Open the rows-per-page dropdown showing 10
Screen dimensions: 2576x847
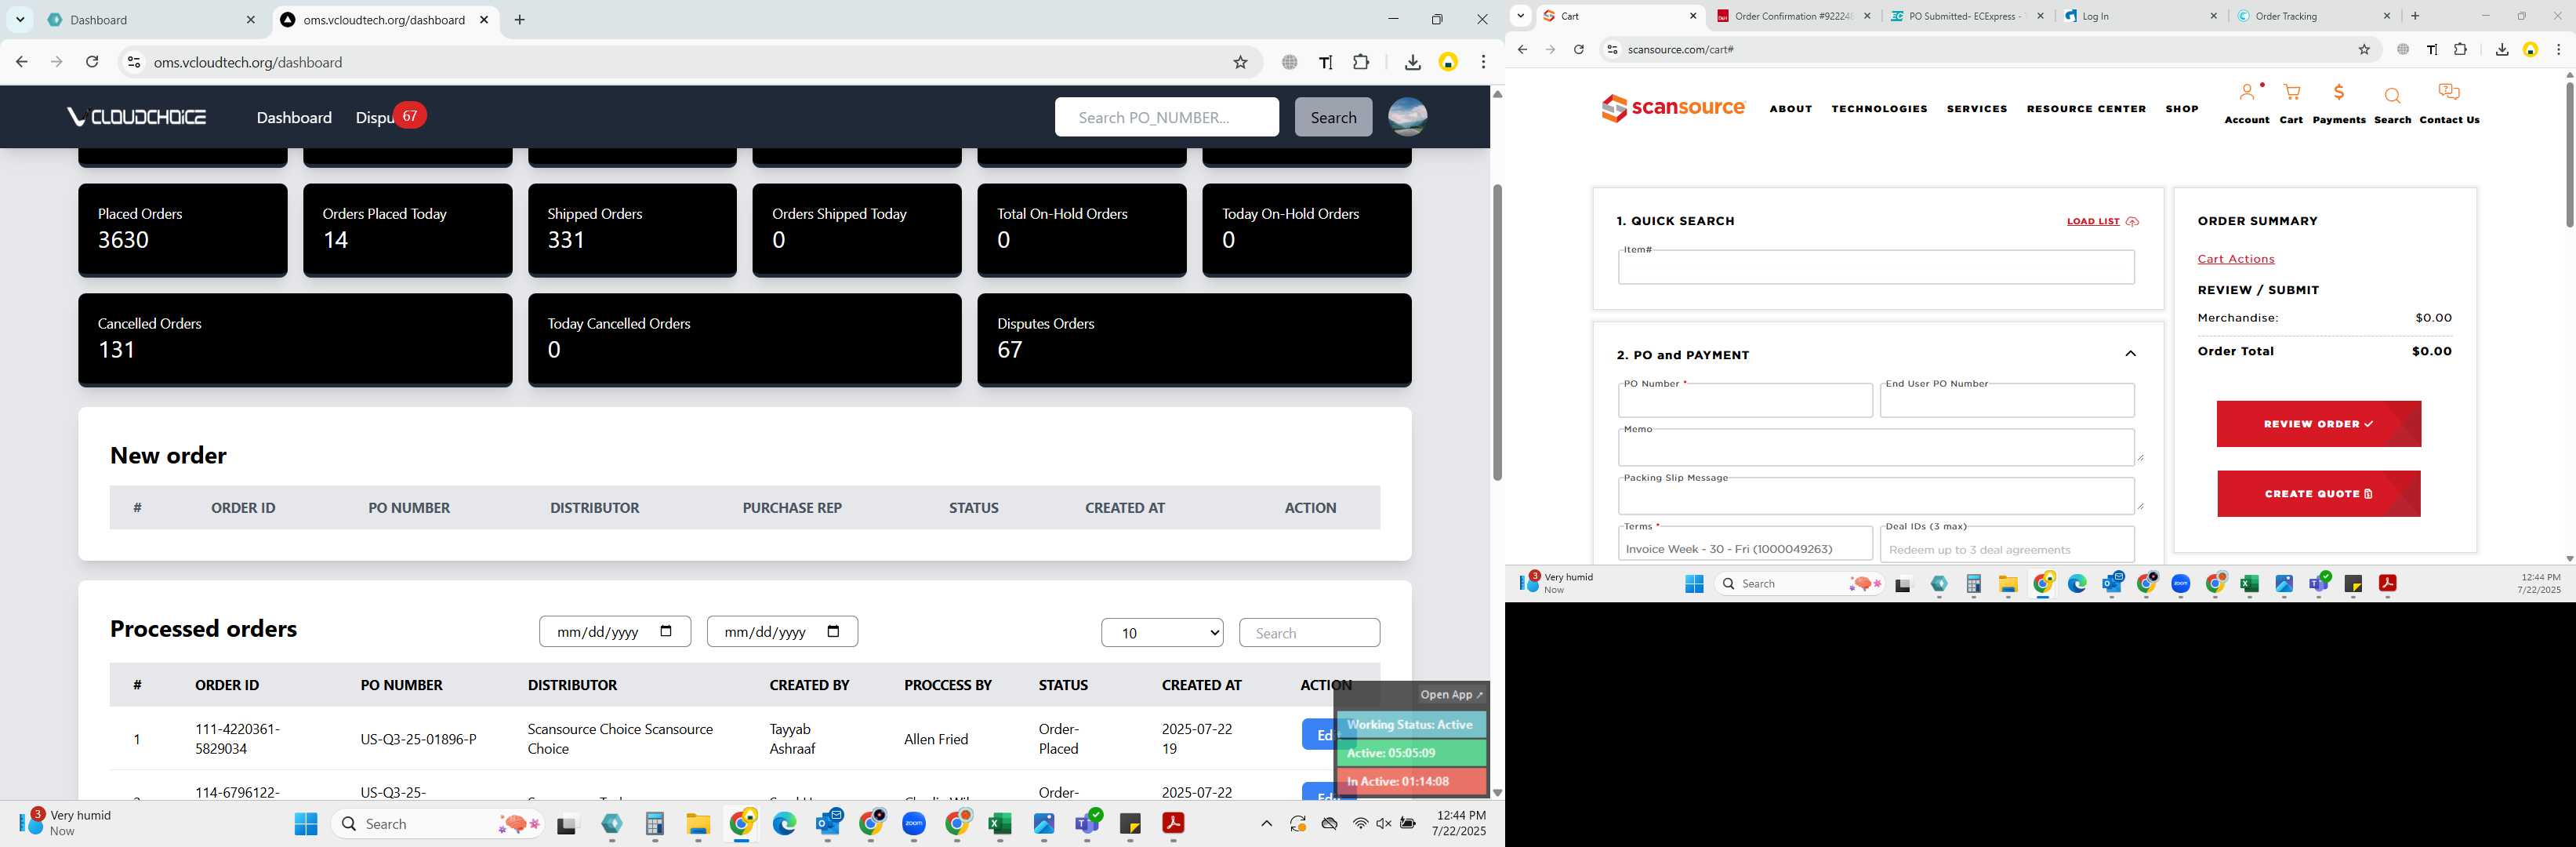click(x=1162, y=633)
